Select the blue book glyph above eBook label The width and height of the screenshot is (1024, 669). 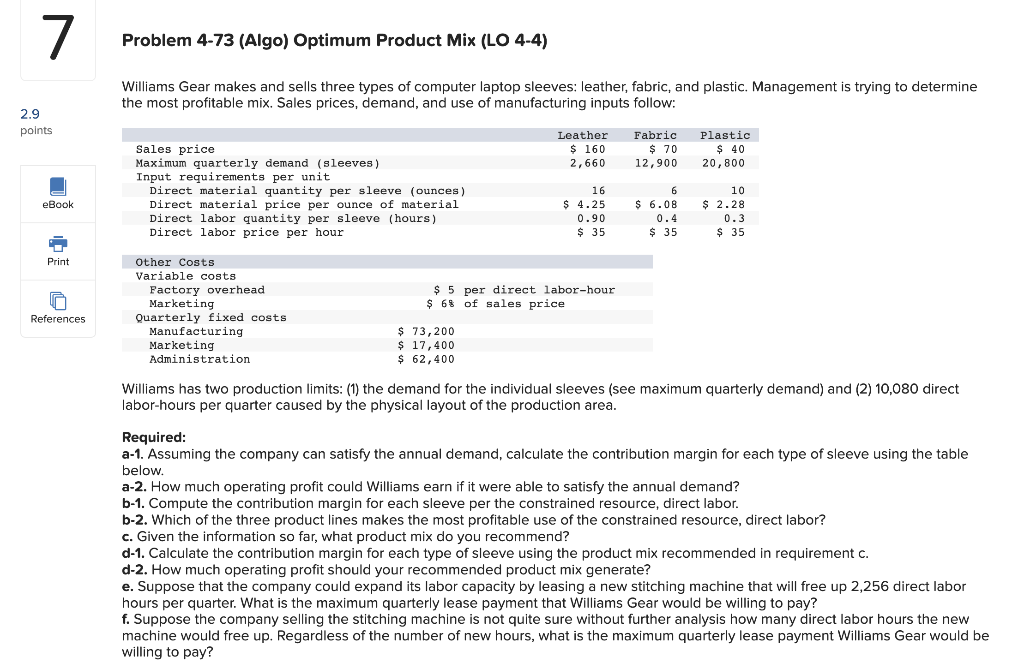pyautogui.click(x=57, y=187)
